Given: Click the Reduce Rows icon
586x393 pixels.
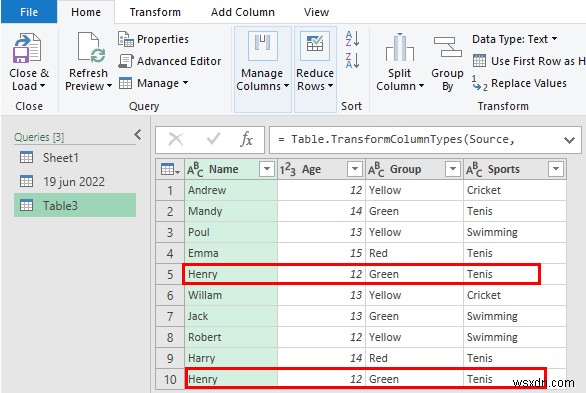Looking at the screenshot, I should 315,46.
